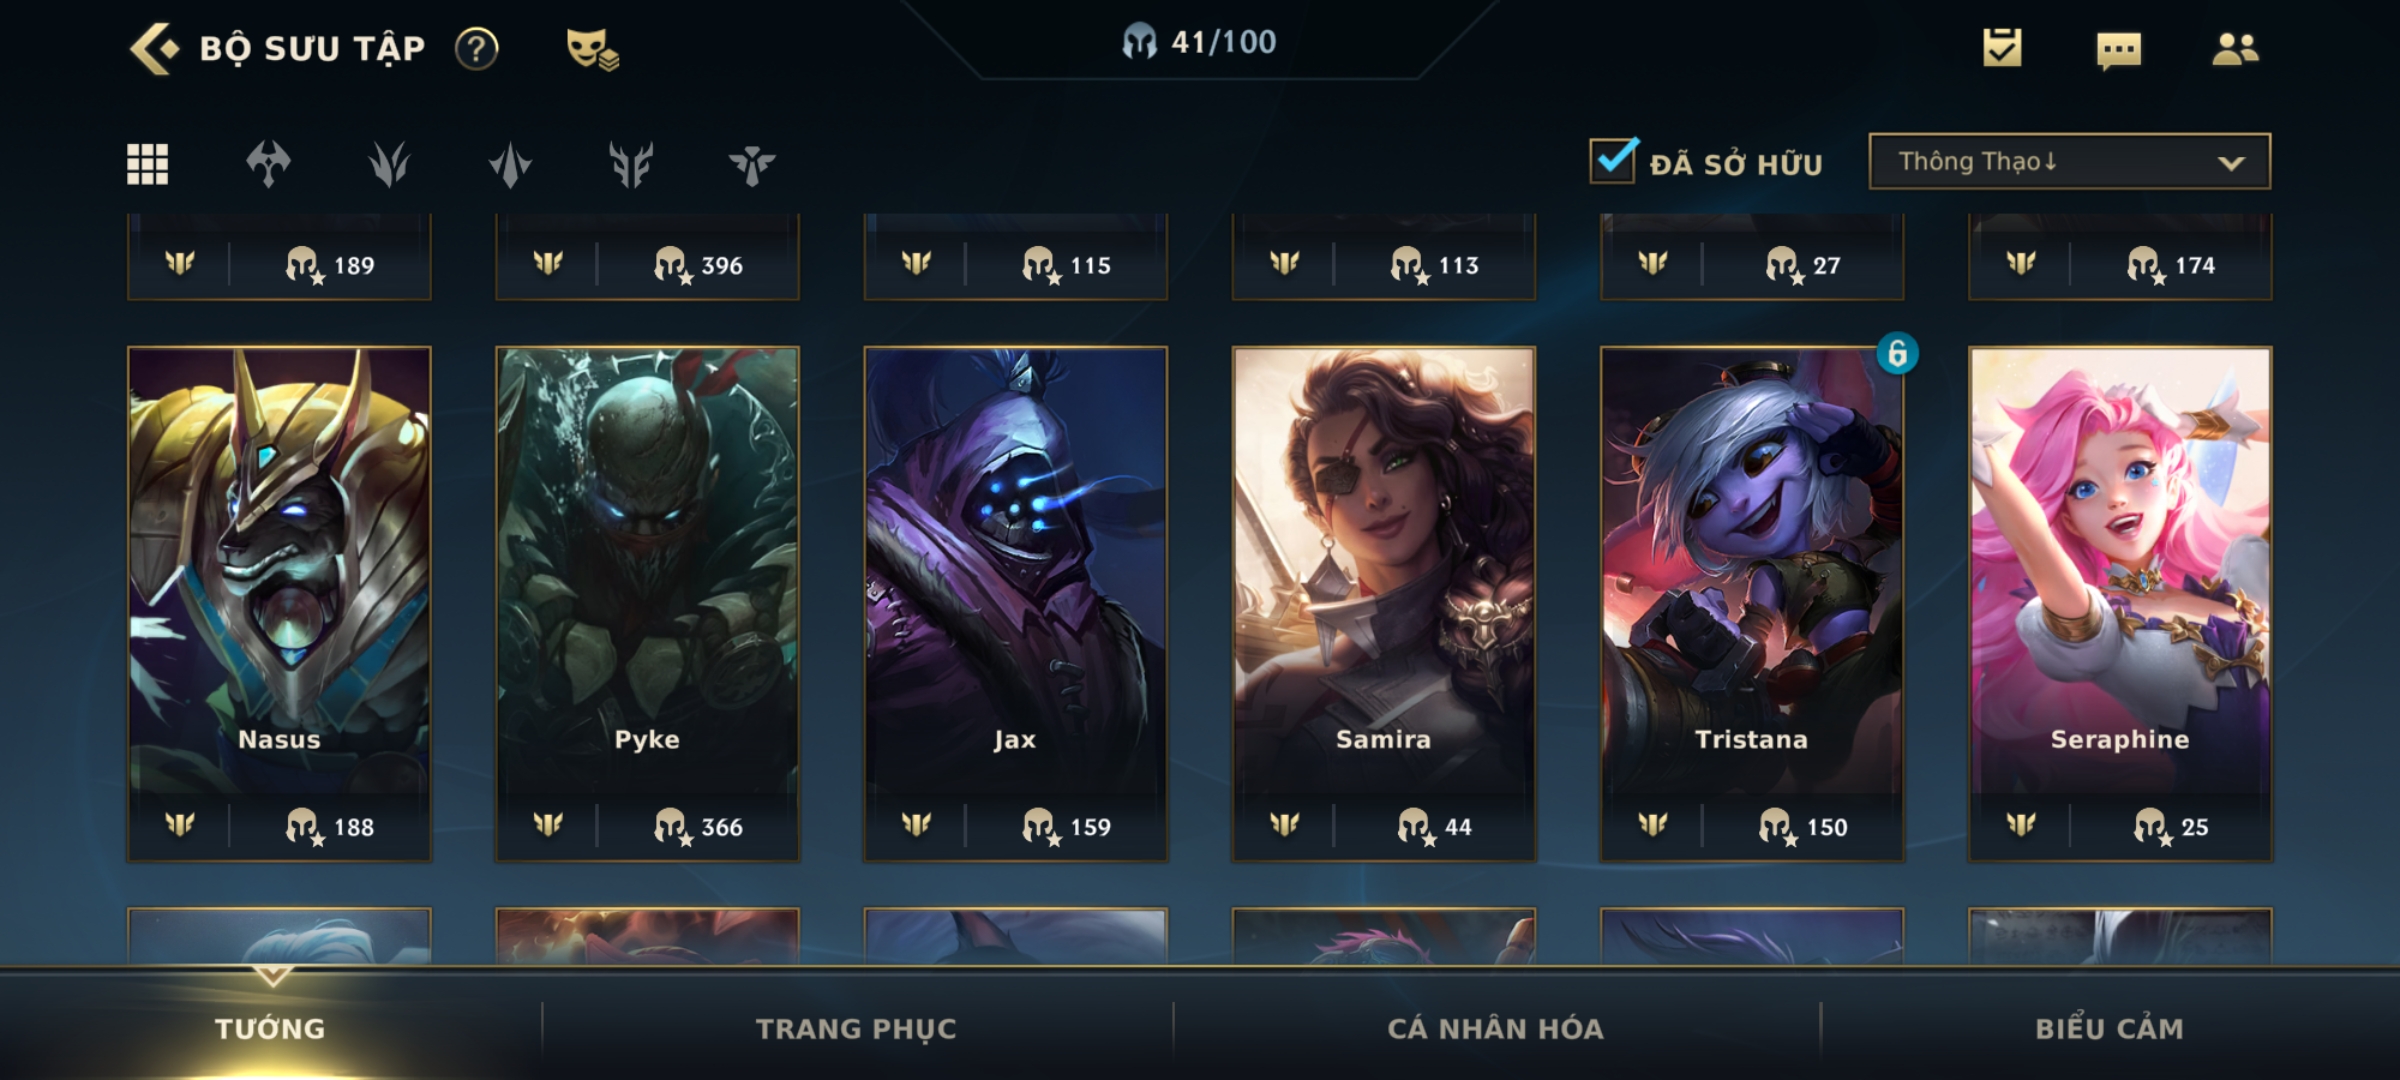Select the Tướng tab
Viewport: 2400px width, 1080px height.
[270, 1028]
